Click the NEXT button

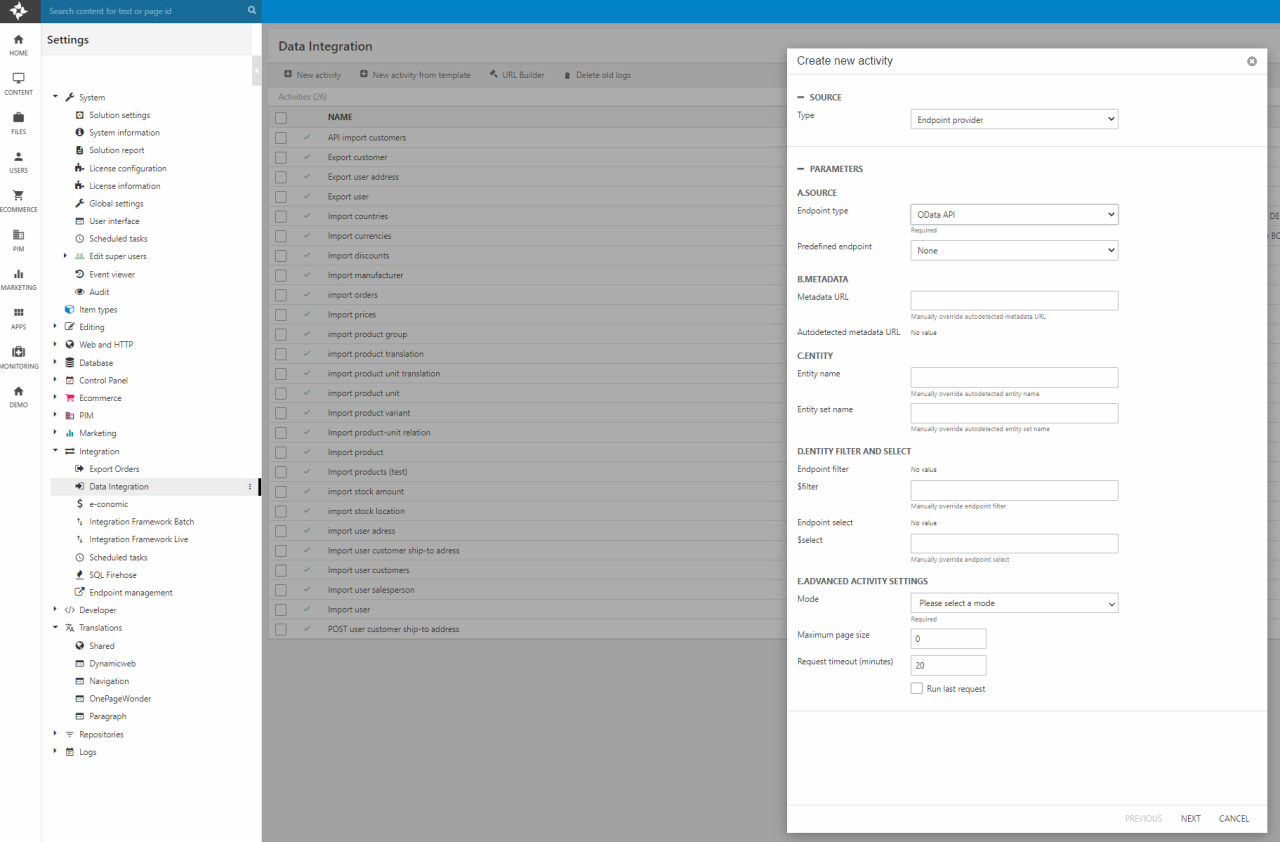tap(1190, 819)
